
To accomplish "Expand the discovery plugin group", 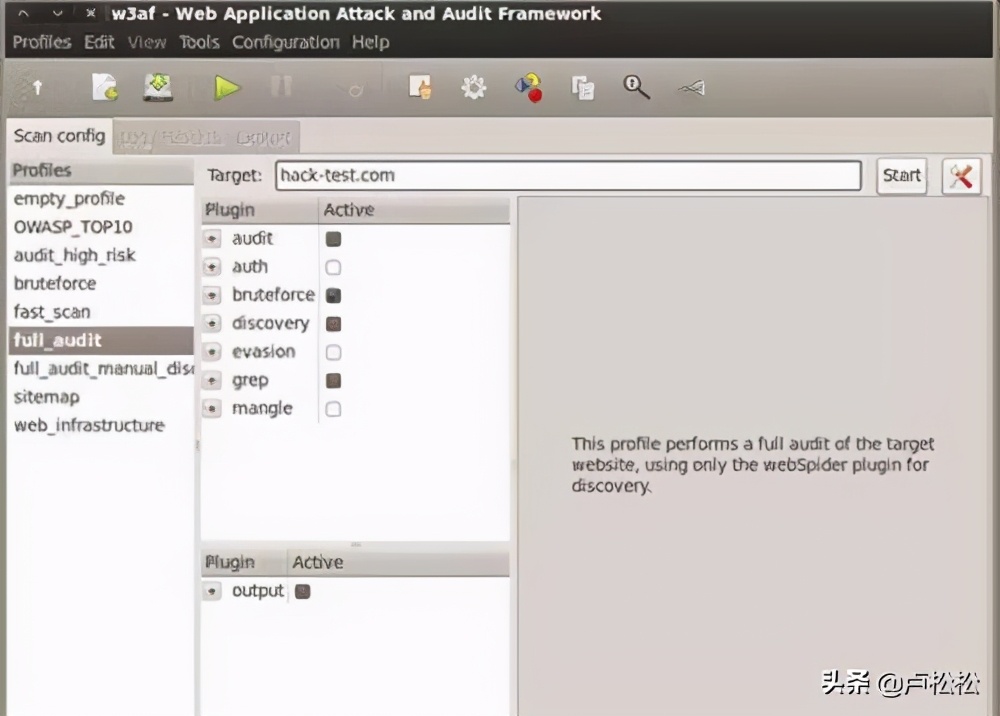I will click(x=212, y=324).
